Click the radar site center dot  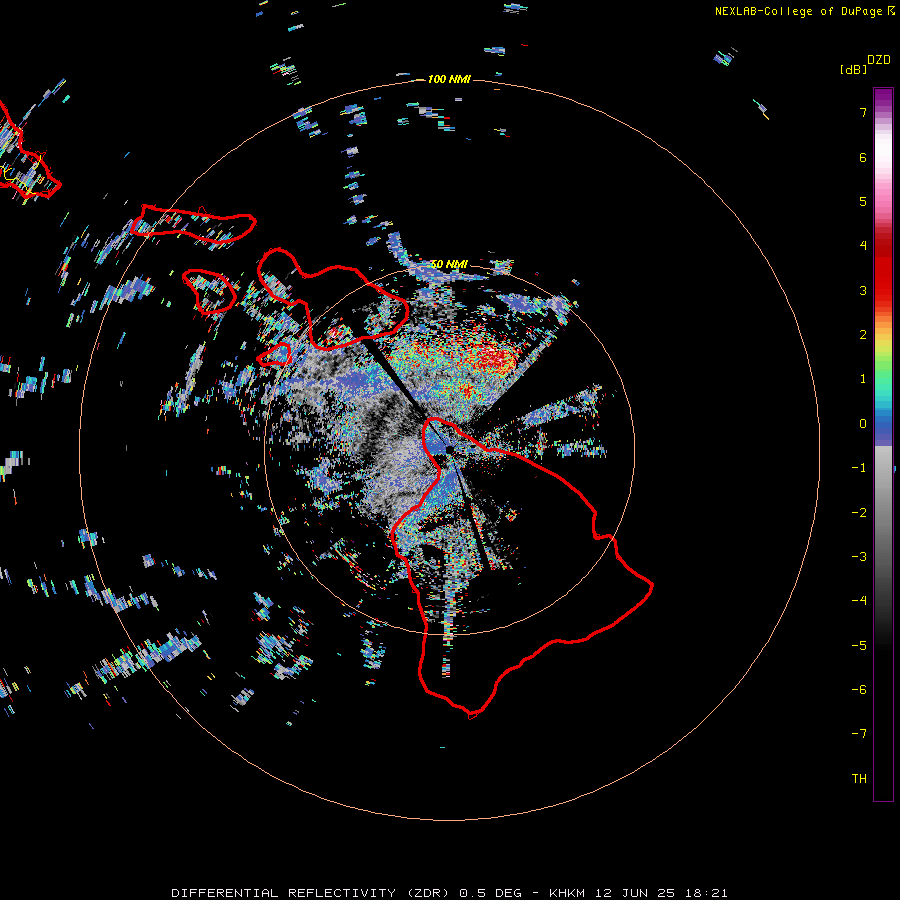[449, 449]
